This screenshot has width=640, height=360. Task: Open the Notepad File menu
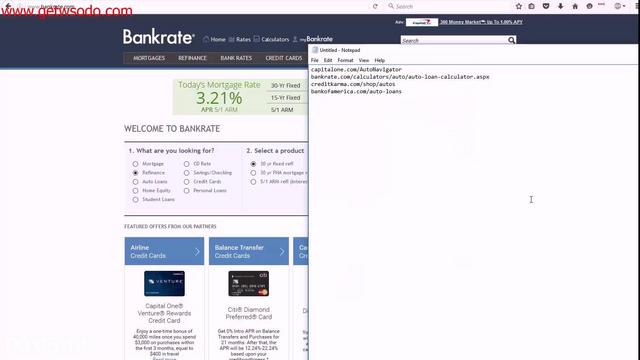(315, 60)
